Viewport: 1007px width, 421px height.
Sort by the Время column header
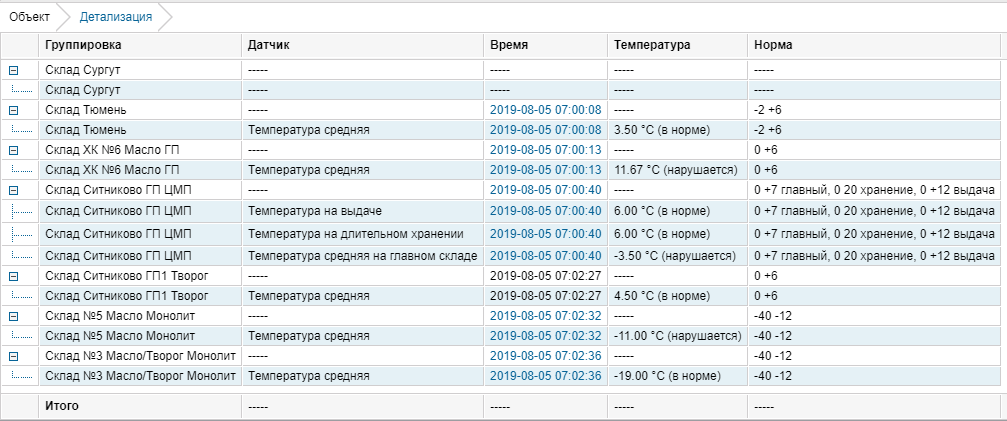[x=509, y=45]
